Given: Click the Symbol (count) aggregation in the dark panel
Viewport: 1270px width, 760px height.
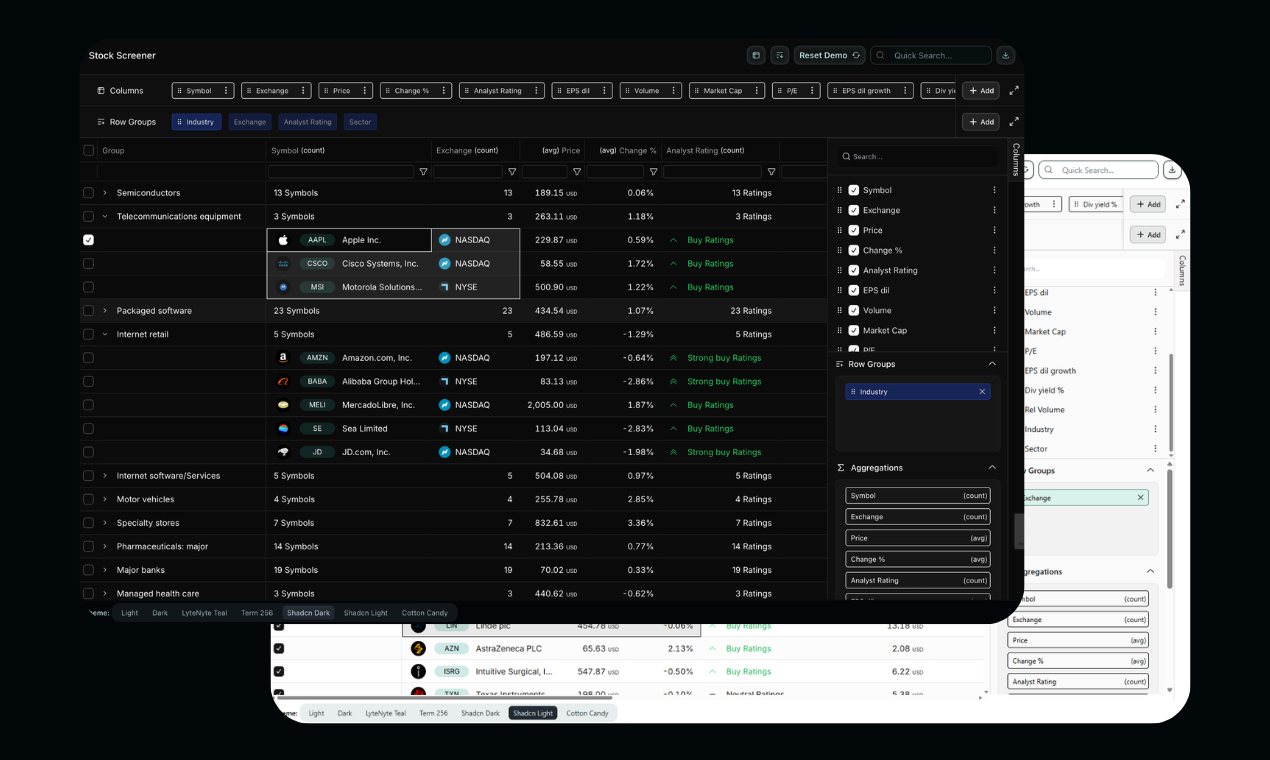Looking at the screenshot, I should 918,496.
